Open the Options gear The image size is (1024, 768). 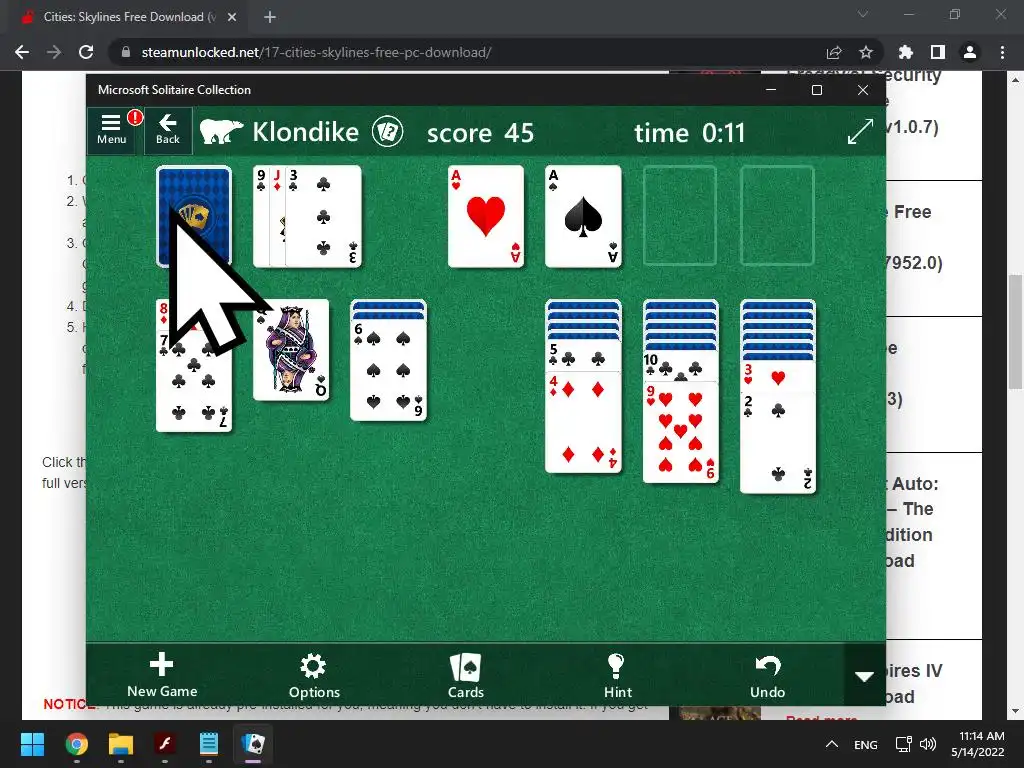tap(314, 675)
